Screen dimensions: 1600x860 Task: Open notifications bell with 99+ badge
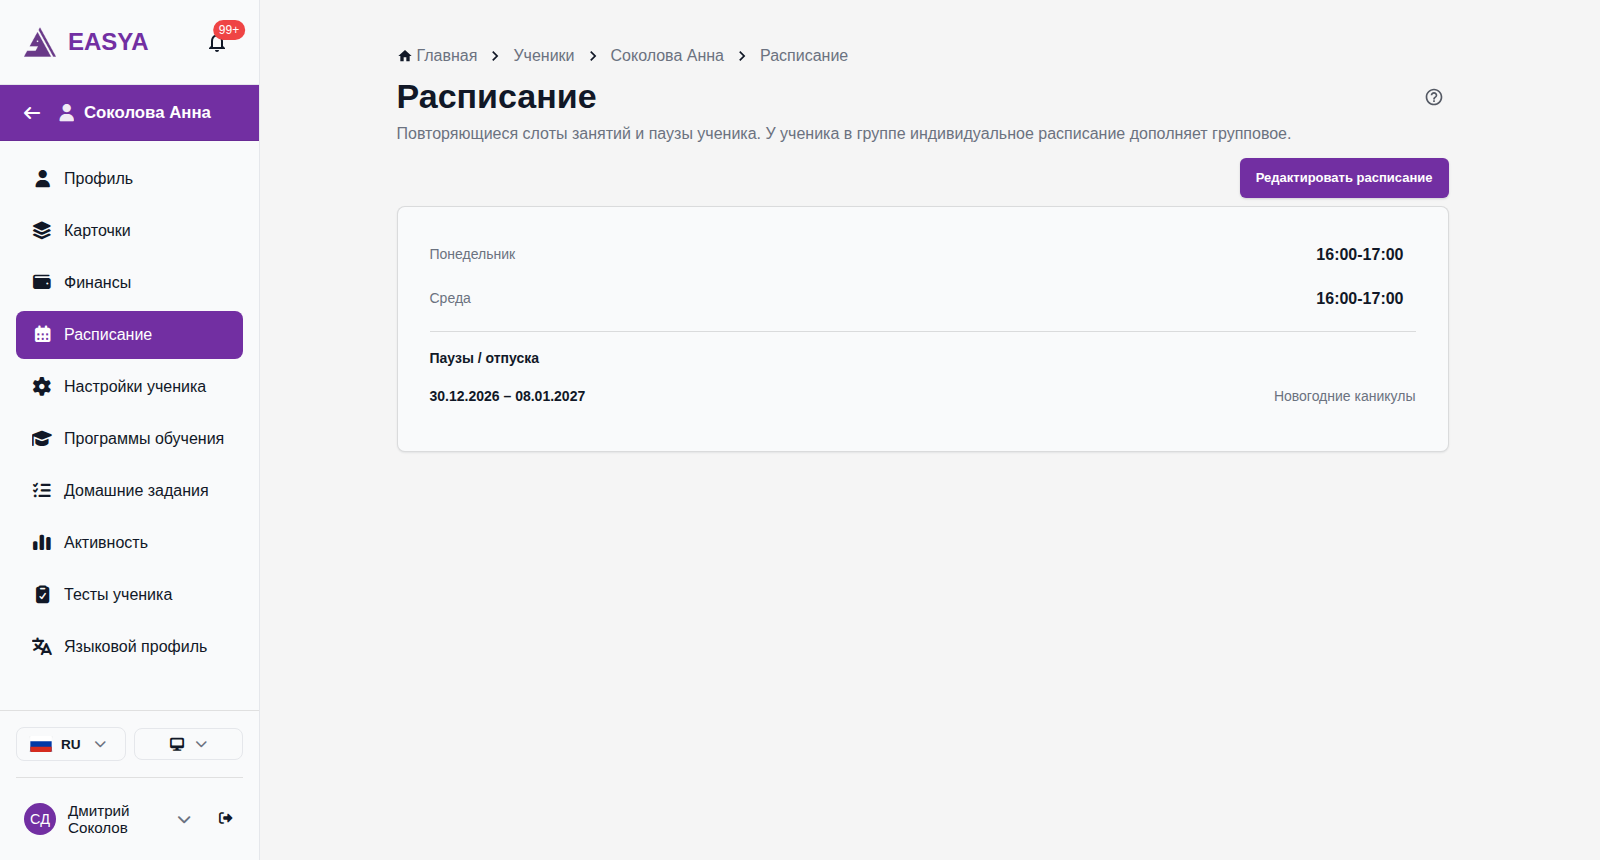(217, 42)
